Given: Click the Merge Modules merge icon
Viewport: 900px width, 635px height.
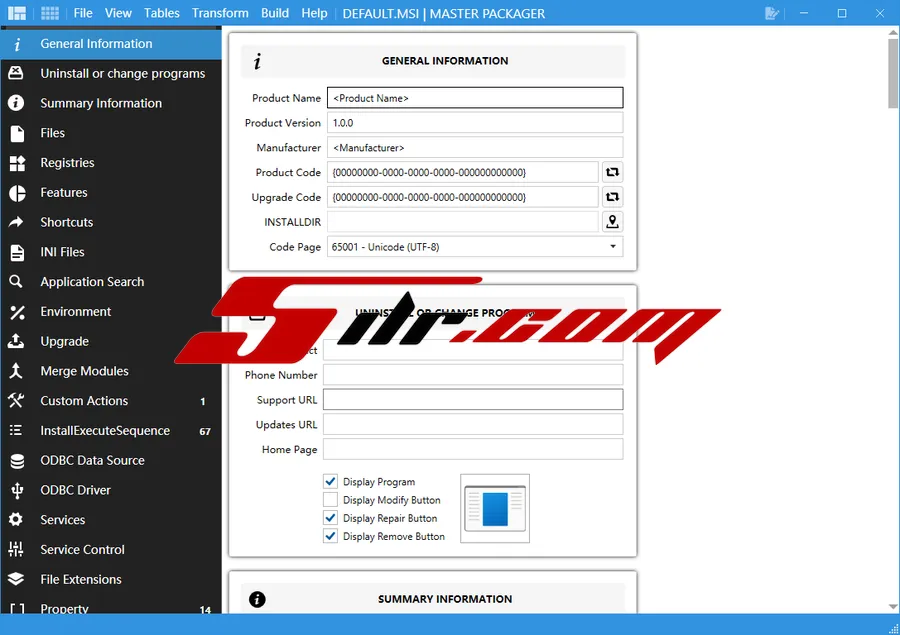Looking at the screenshot, I should click(x=16, y=371).
